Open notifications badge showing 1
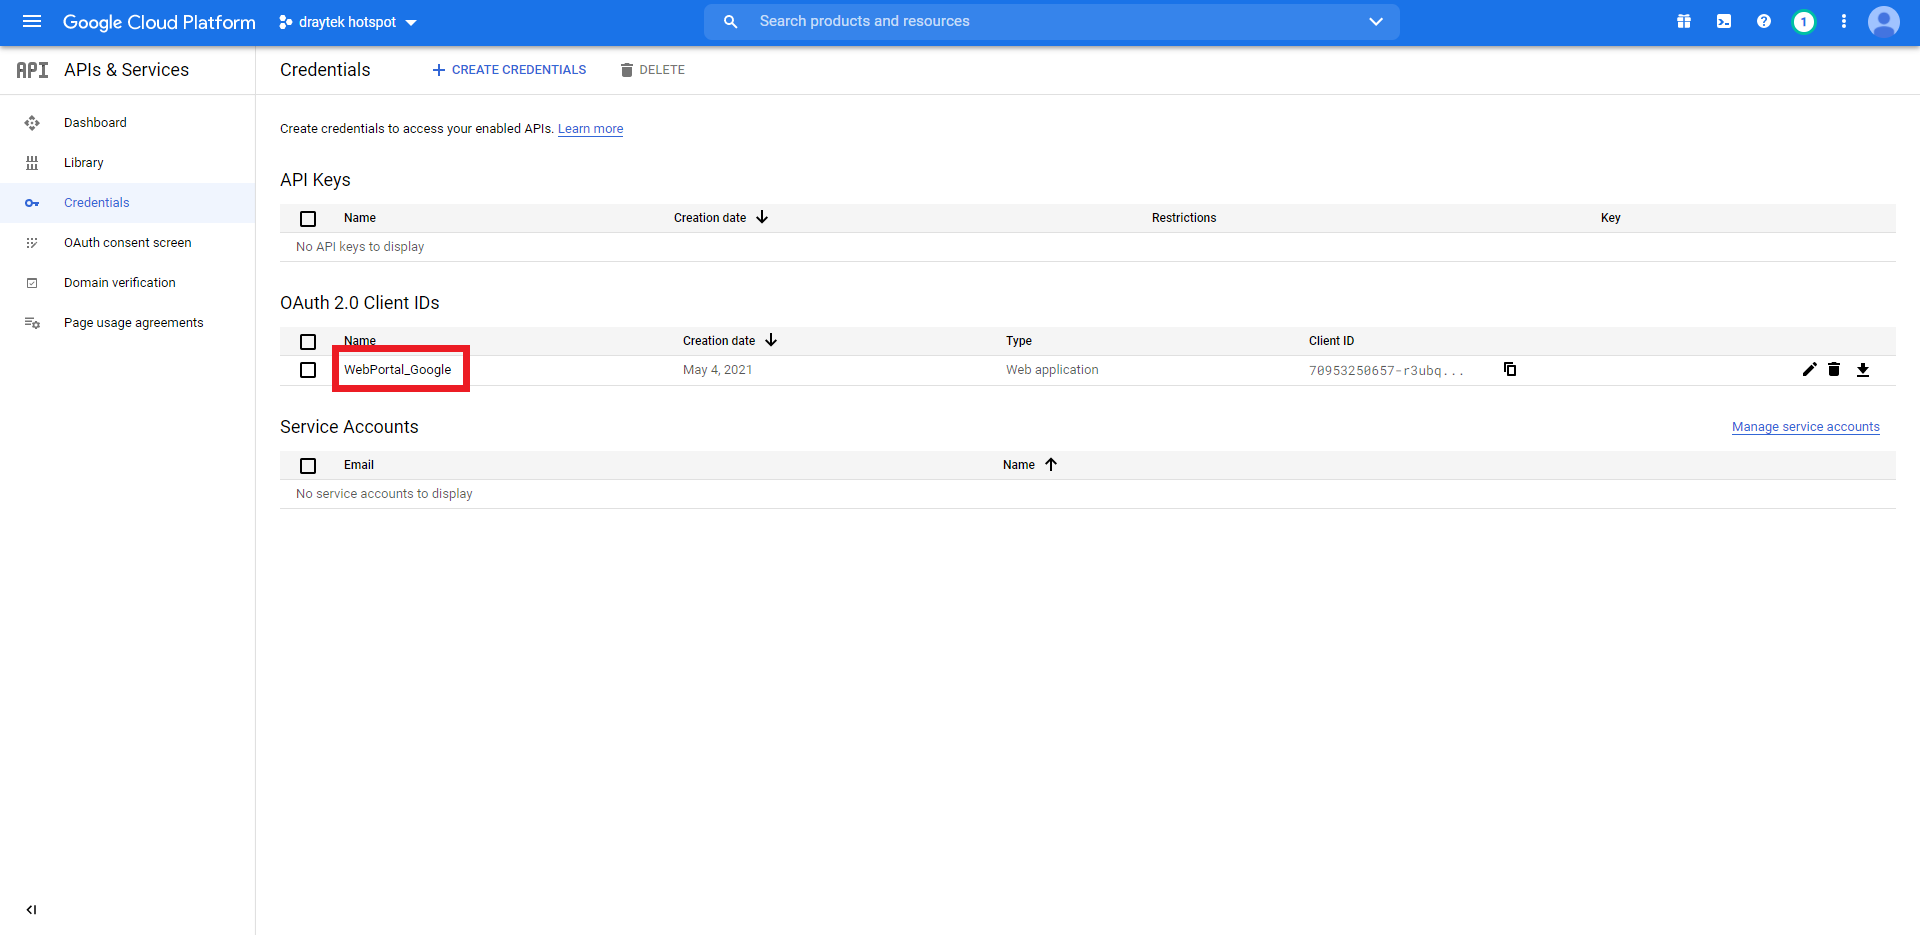 (1804, 21)
